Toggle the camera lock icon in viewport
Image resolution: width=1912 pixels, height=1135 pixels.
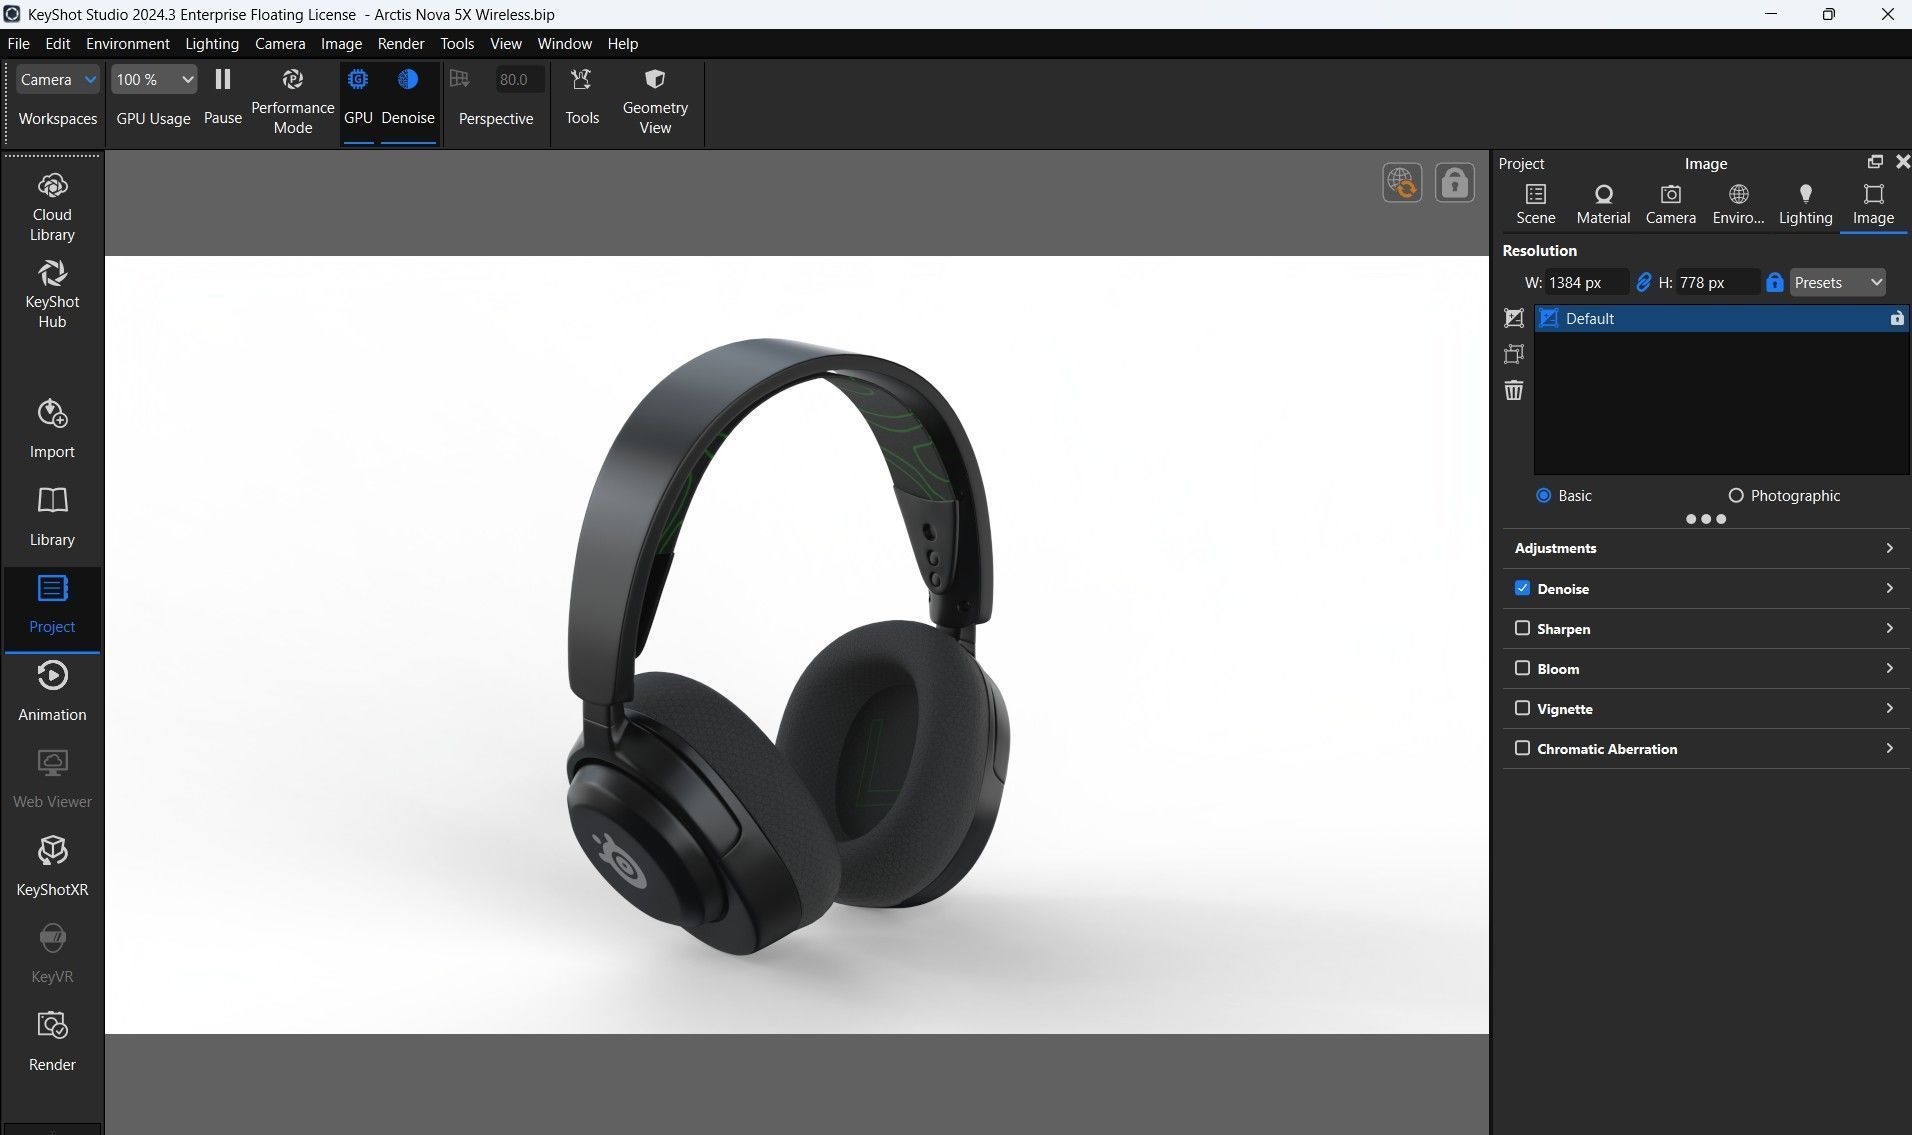1455,183
